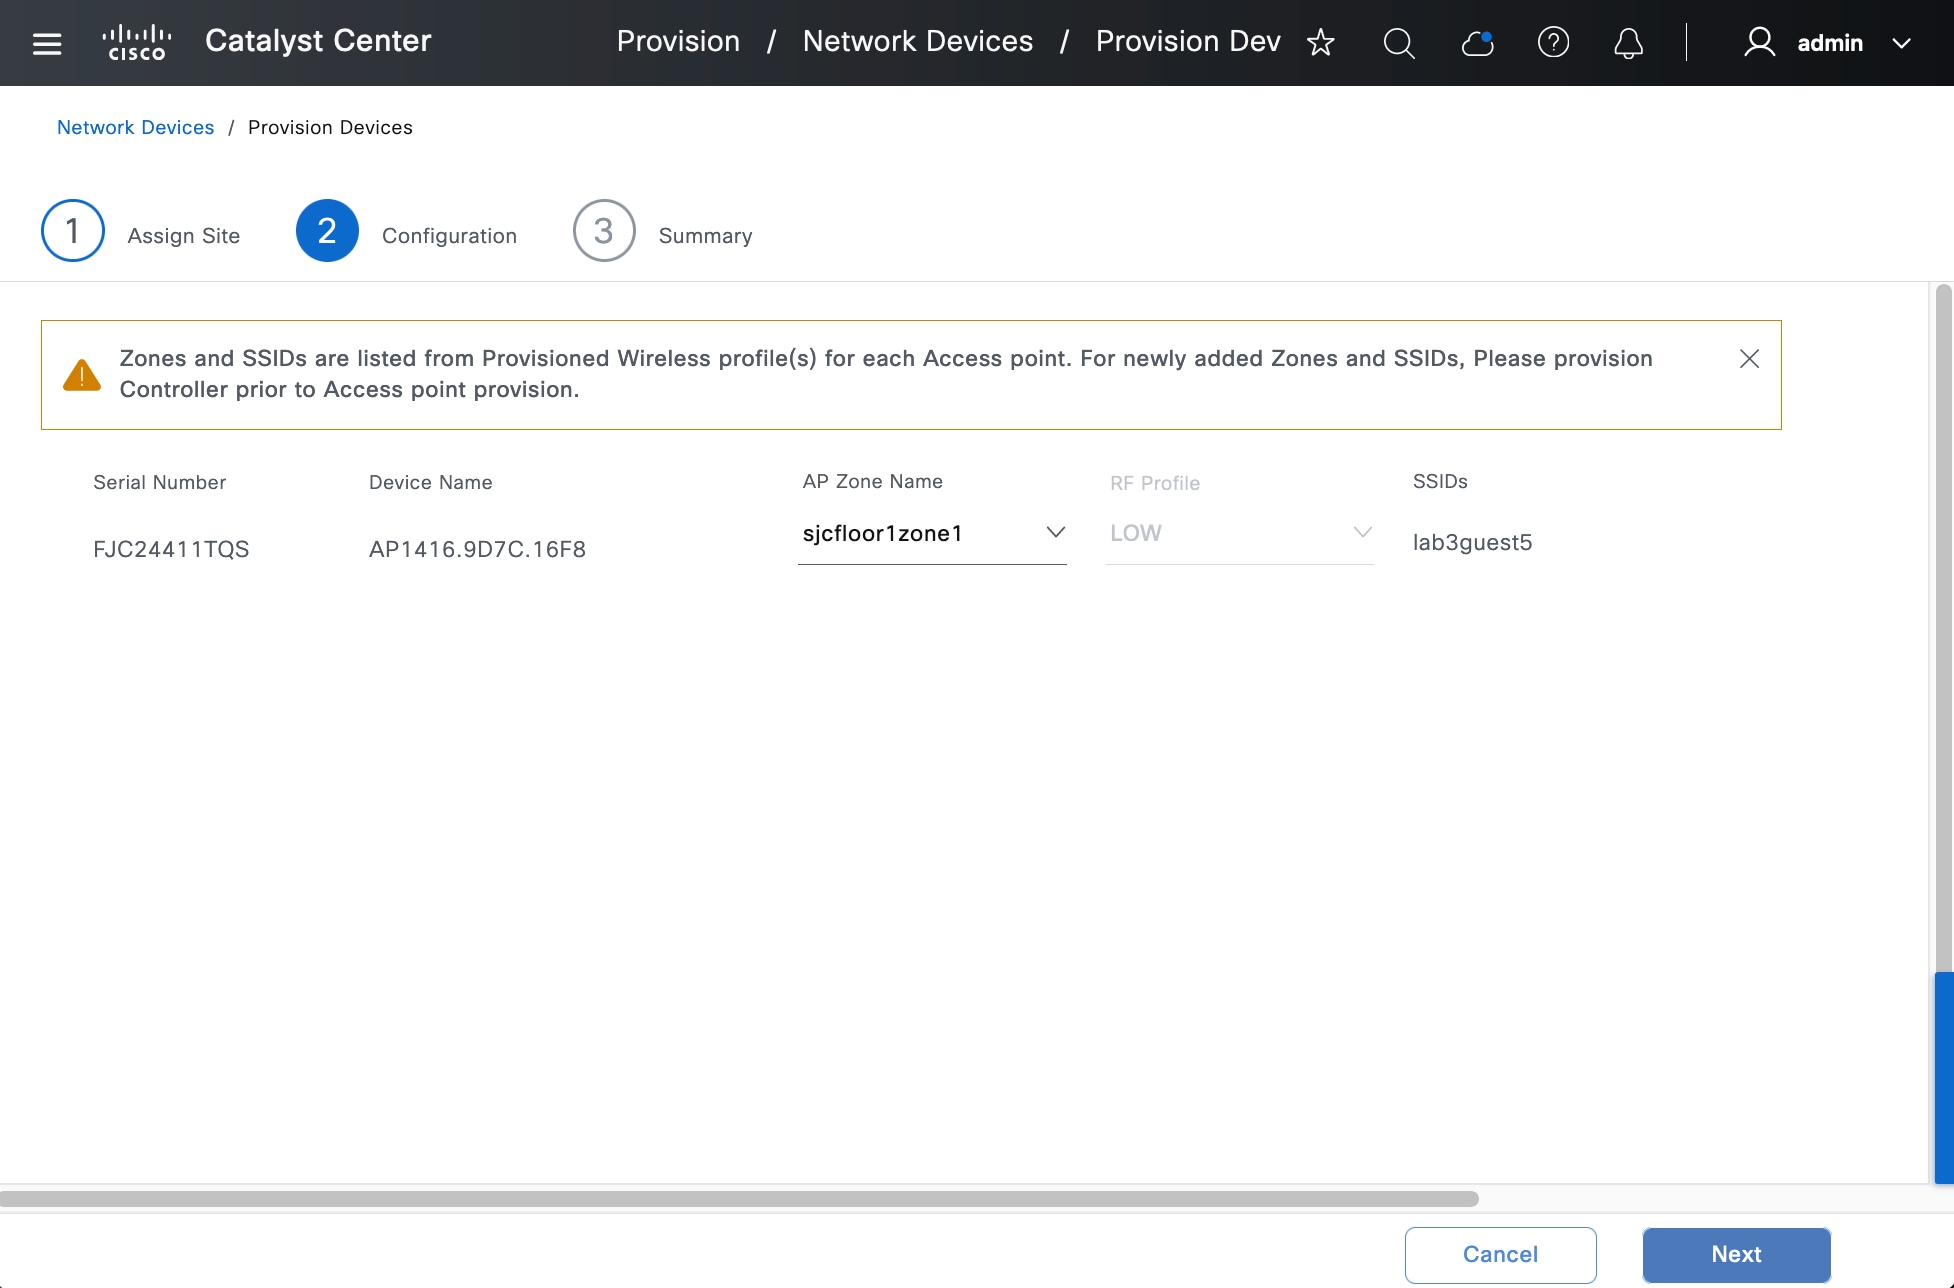1954x1288 pixels.
Task: Dismiss the Zones and SSIDs warning banner
Action: (1749, 359)
